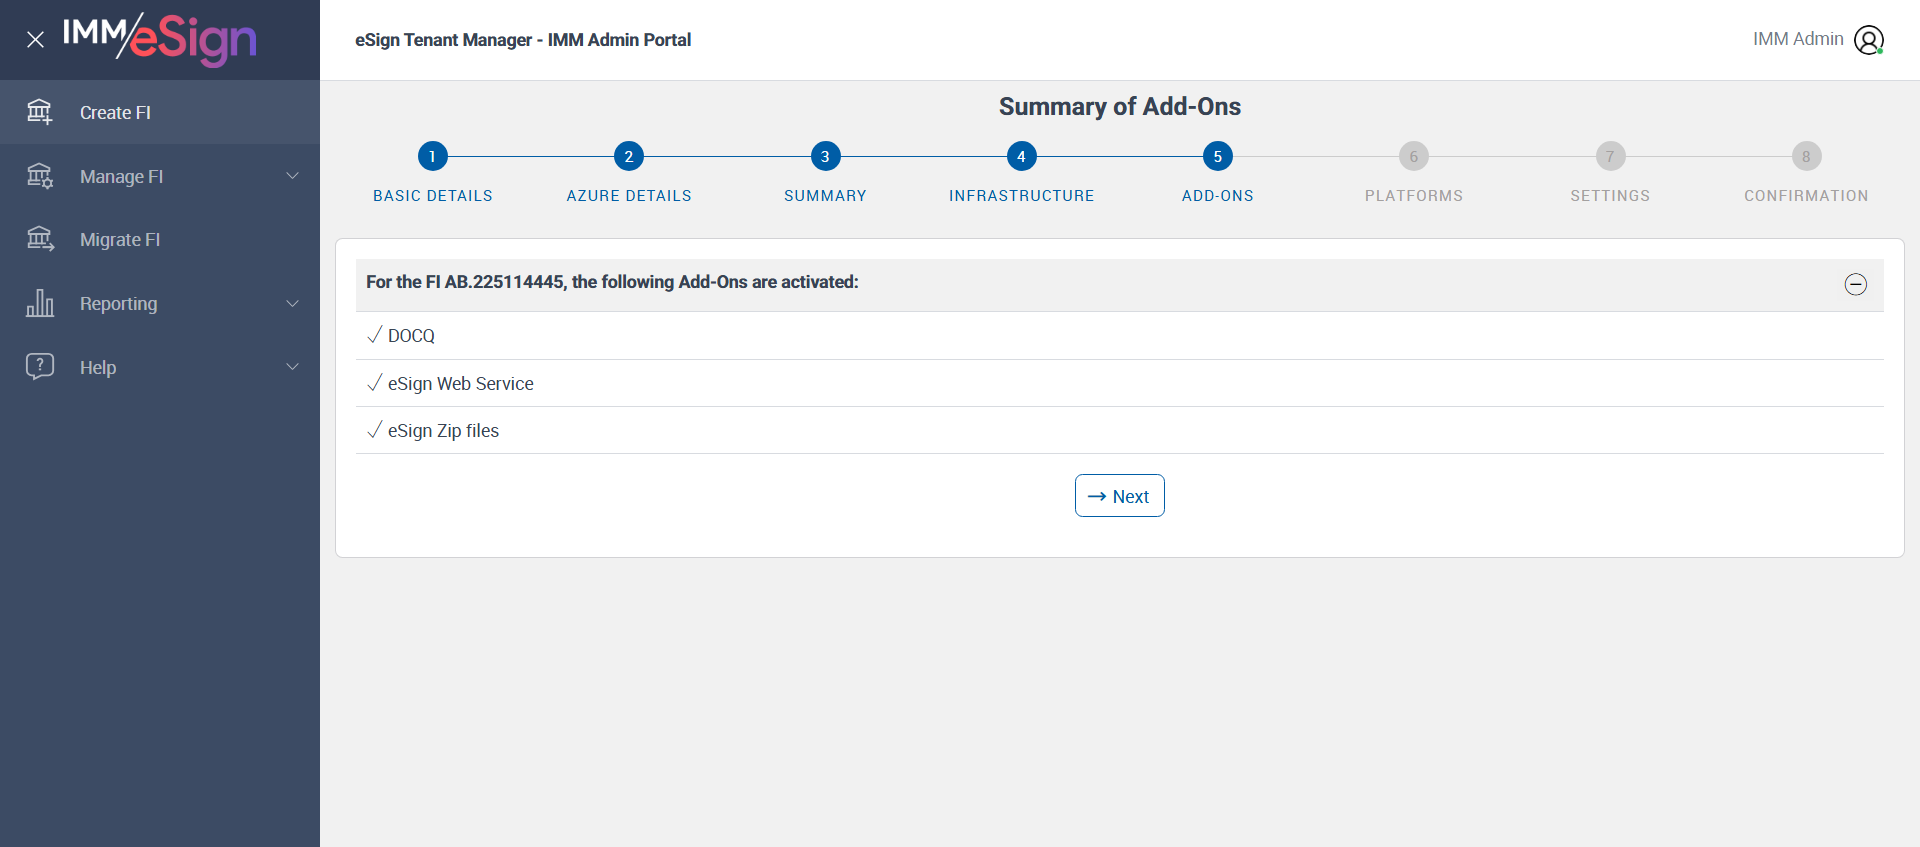This screenshot has height=847, width=1920.
Task: Open the Manage FI menu item
Action: pos(160,176)
